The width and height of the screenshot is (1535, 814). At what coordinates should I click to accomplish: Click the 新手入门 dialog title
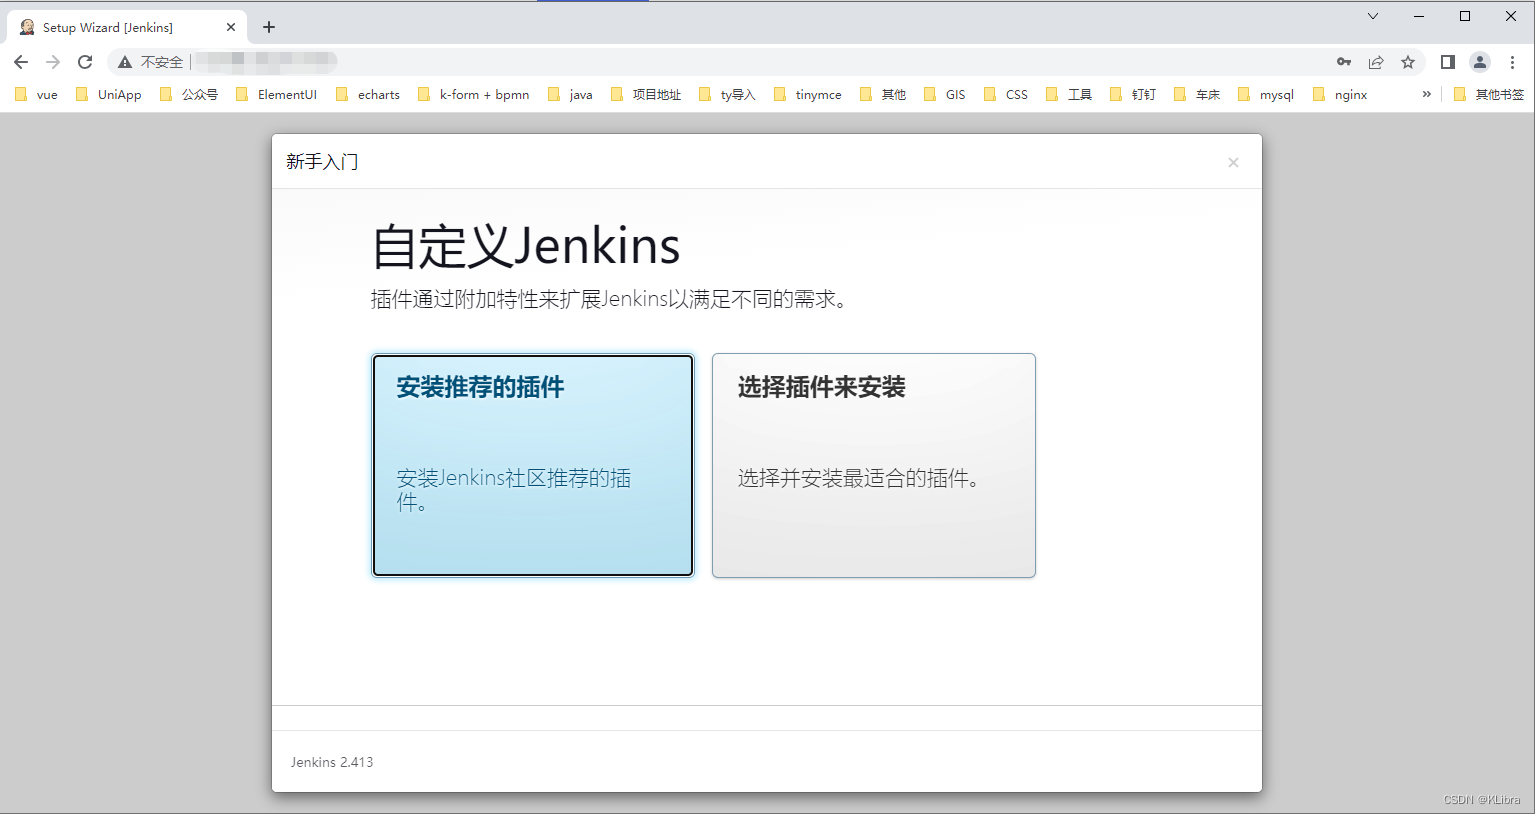pos(322,162)
